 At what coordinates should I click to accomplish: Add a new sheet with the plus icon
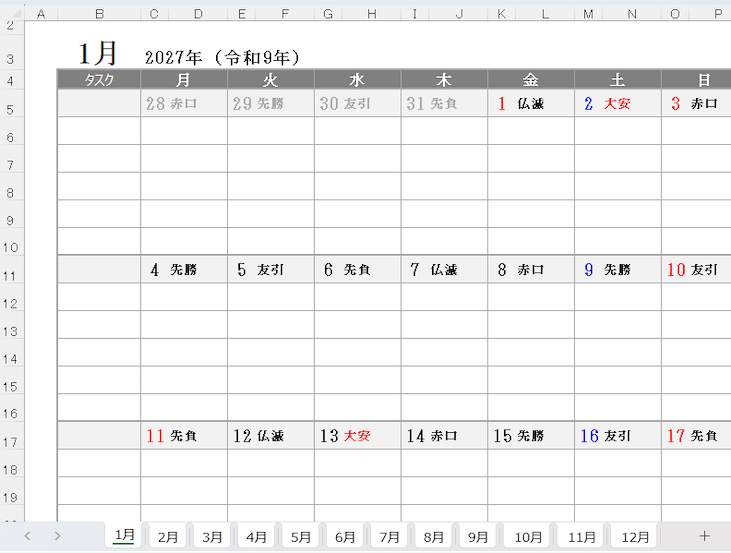pos(704,536)
